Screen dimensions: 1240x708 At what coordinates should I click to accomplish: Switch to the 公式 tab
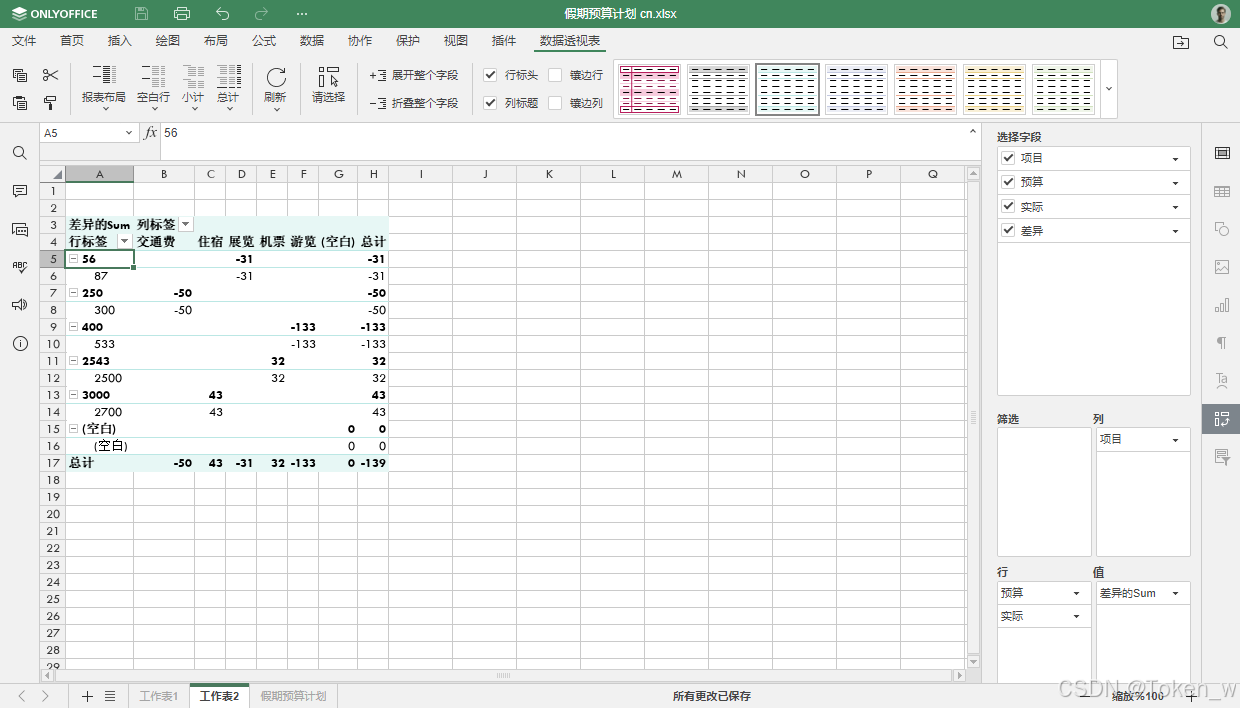264,41
